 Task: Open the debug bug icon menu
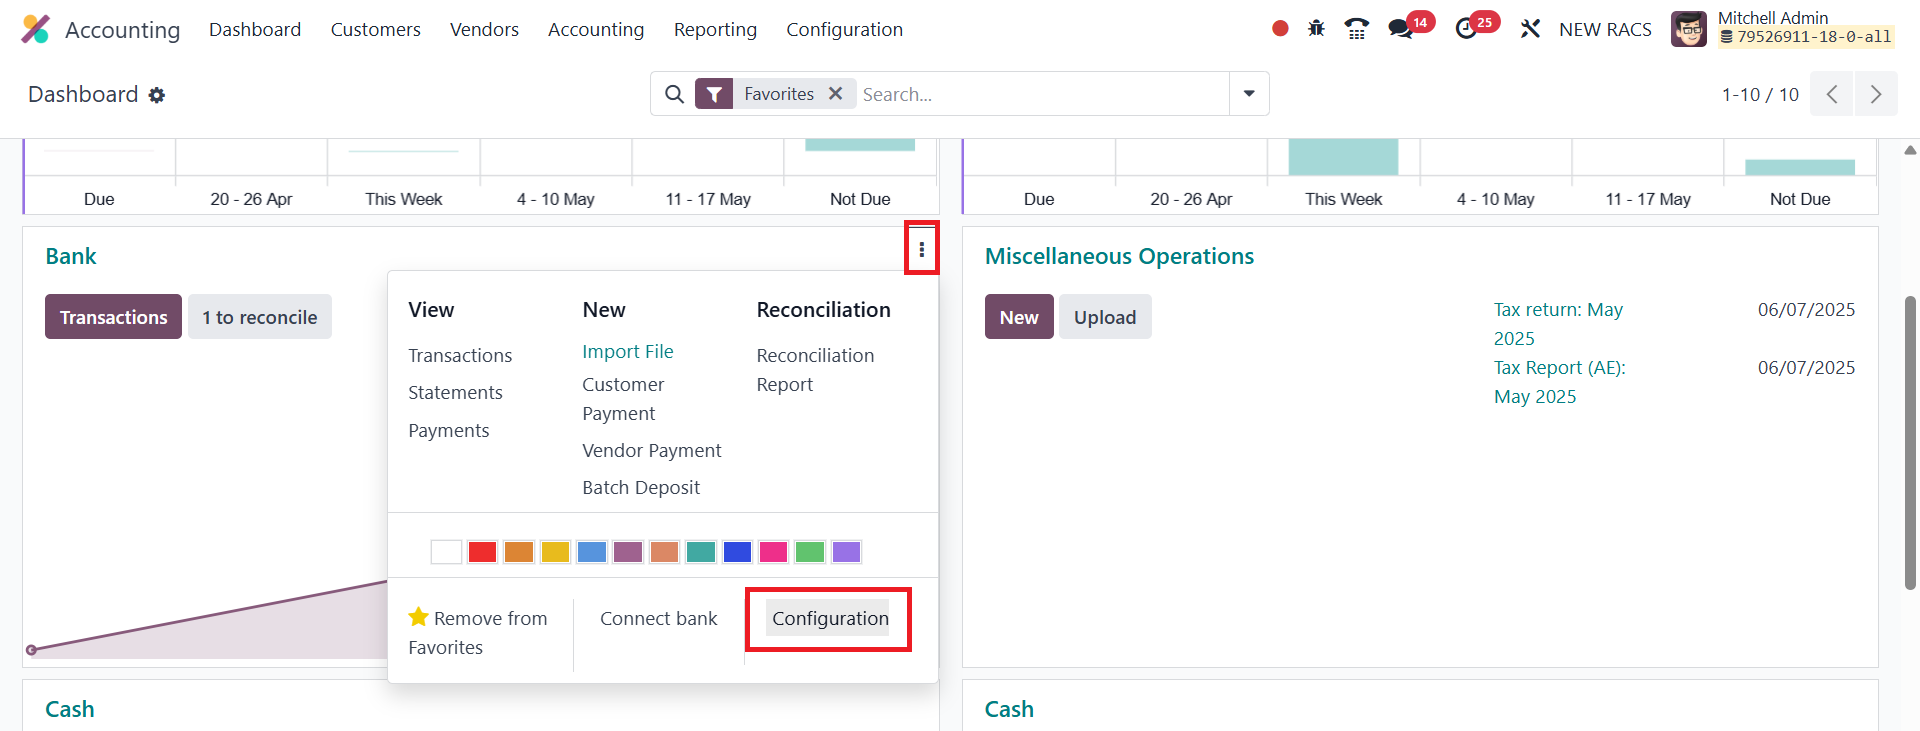click(x=1316, y=29)
